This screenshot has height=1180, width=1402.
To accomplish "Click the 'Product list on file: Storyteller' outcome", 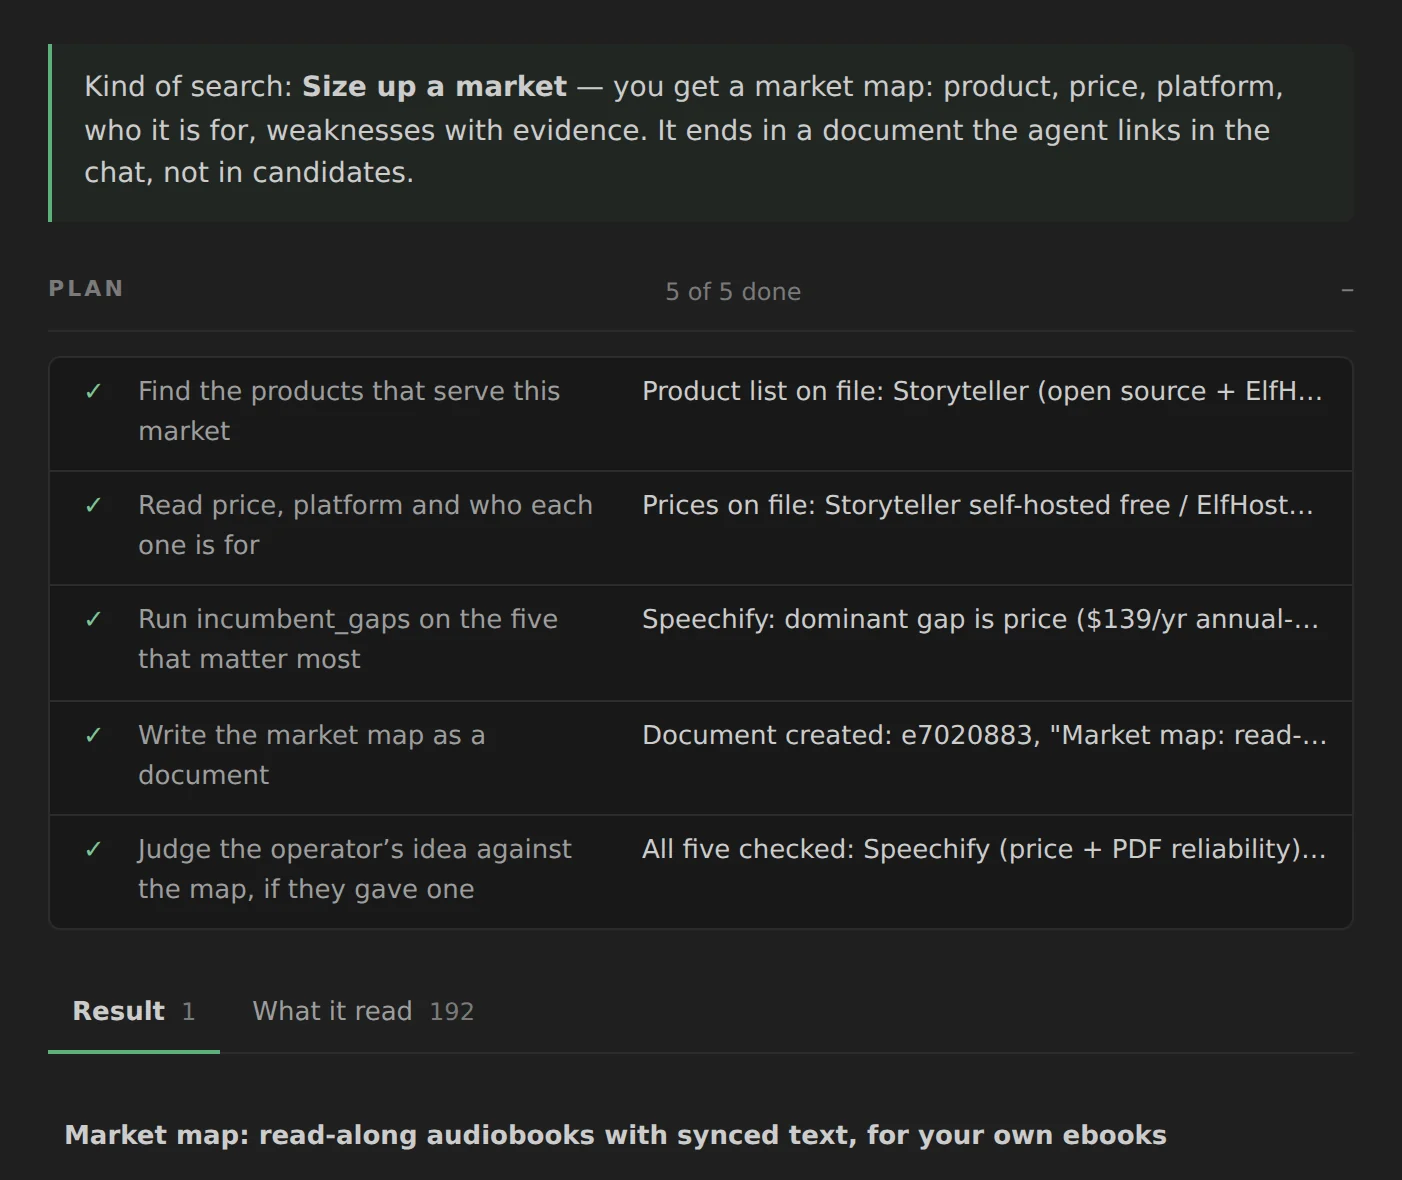I will coord(983,391).
